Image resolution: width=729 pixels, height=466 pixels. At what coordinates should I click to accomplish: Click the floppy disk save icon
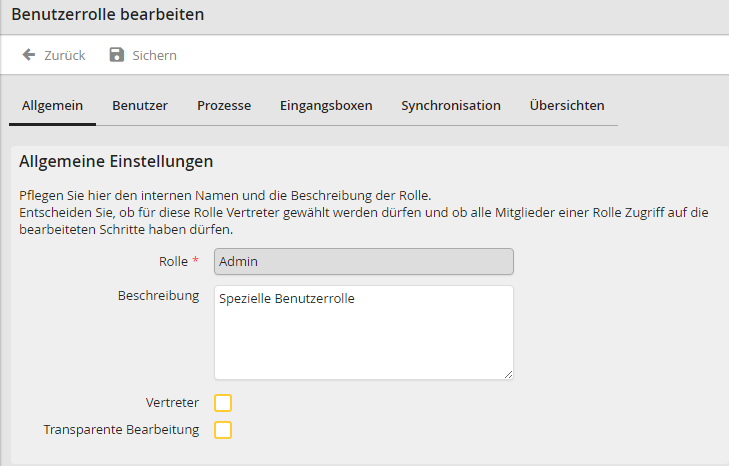[x=117, y=55]
